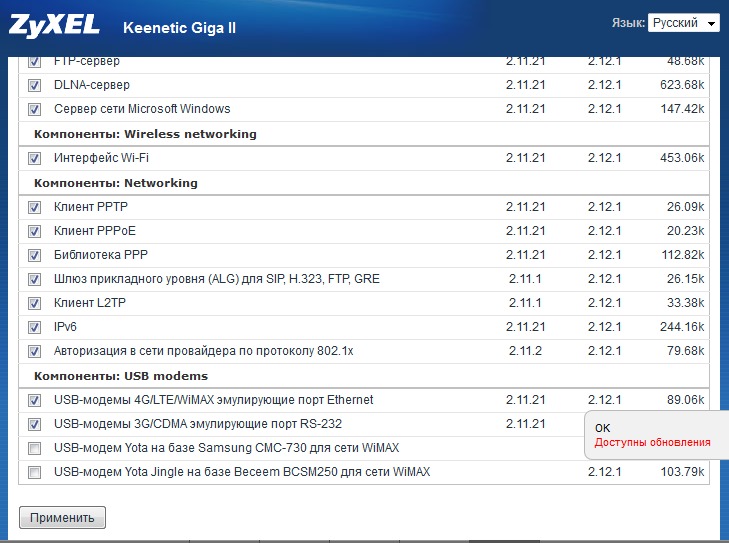Click the ZyXEL logo
Image resolution: width=729 pixels, height=543 pixels.
click(x=54, y=25)
